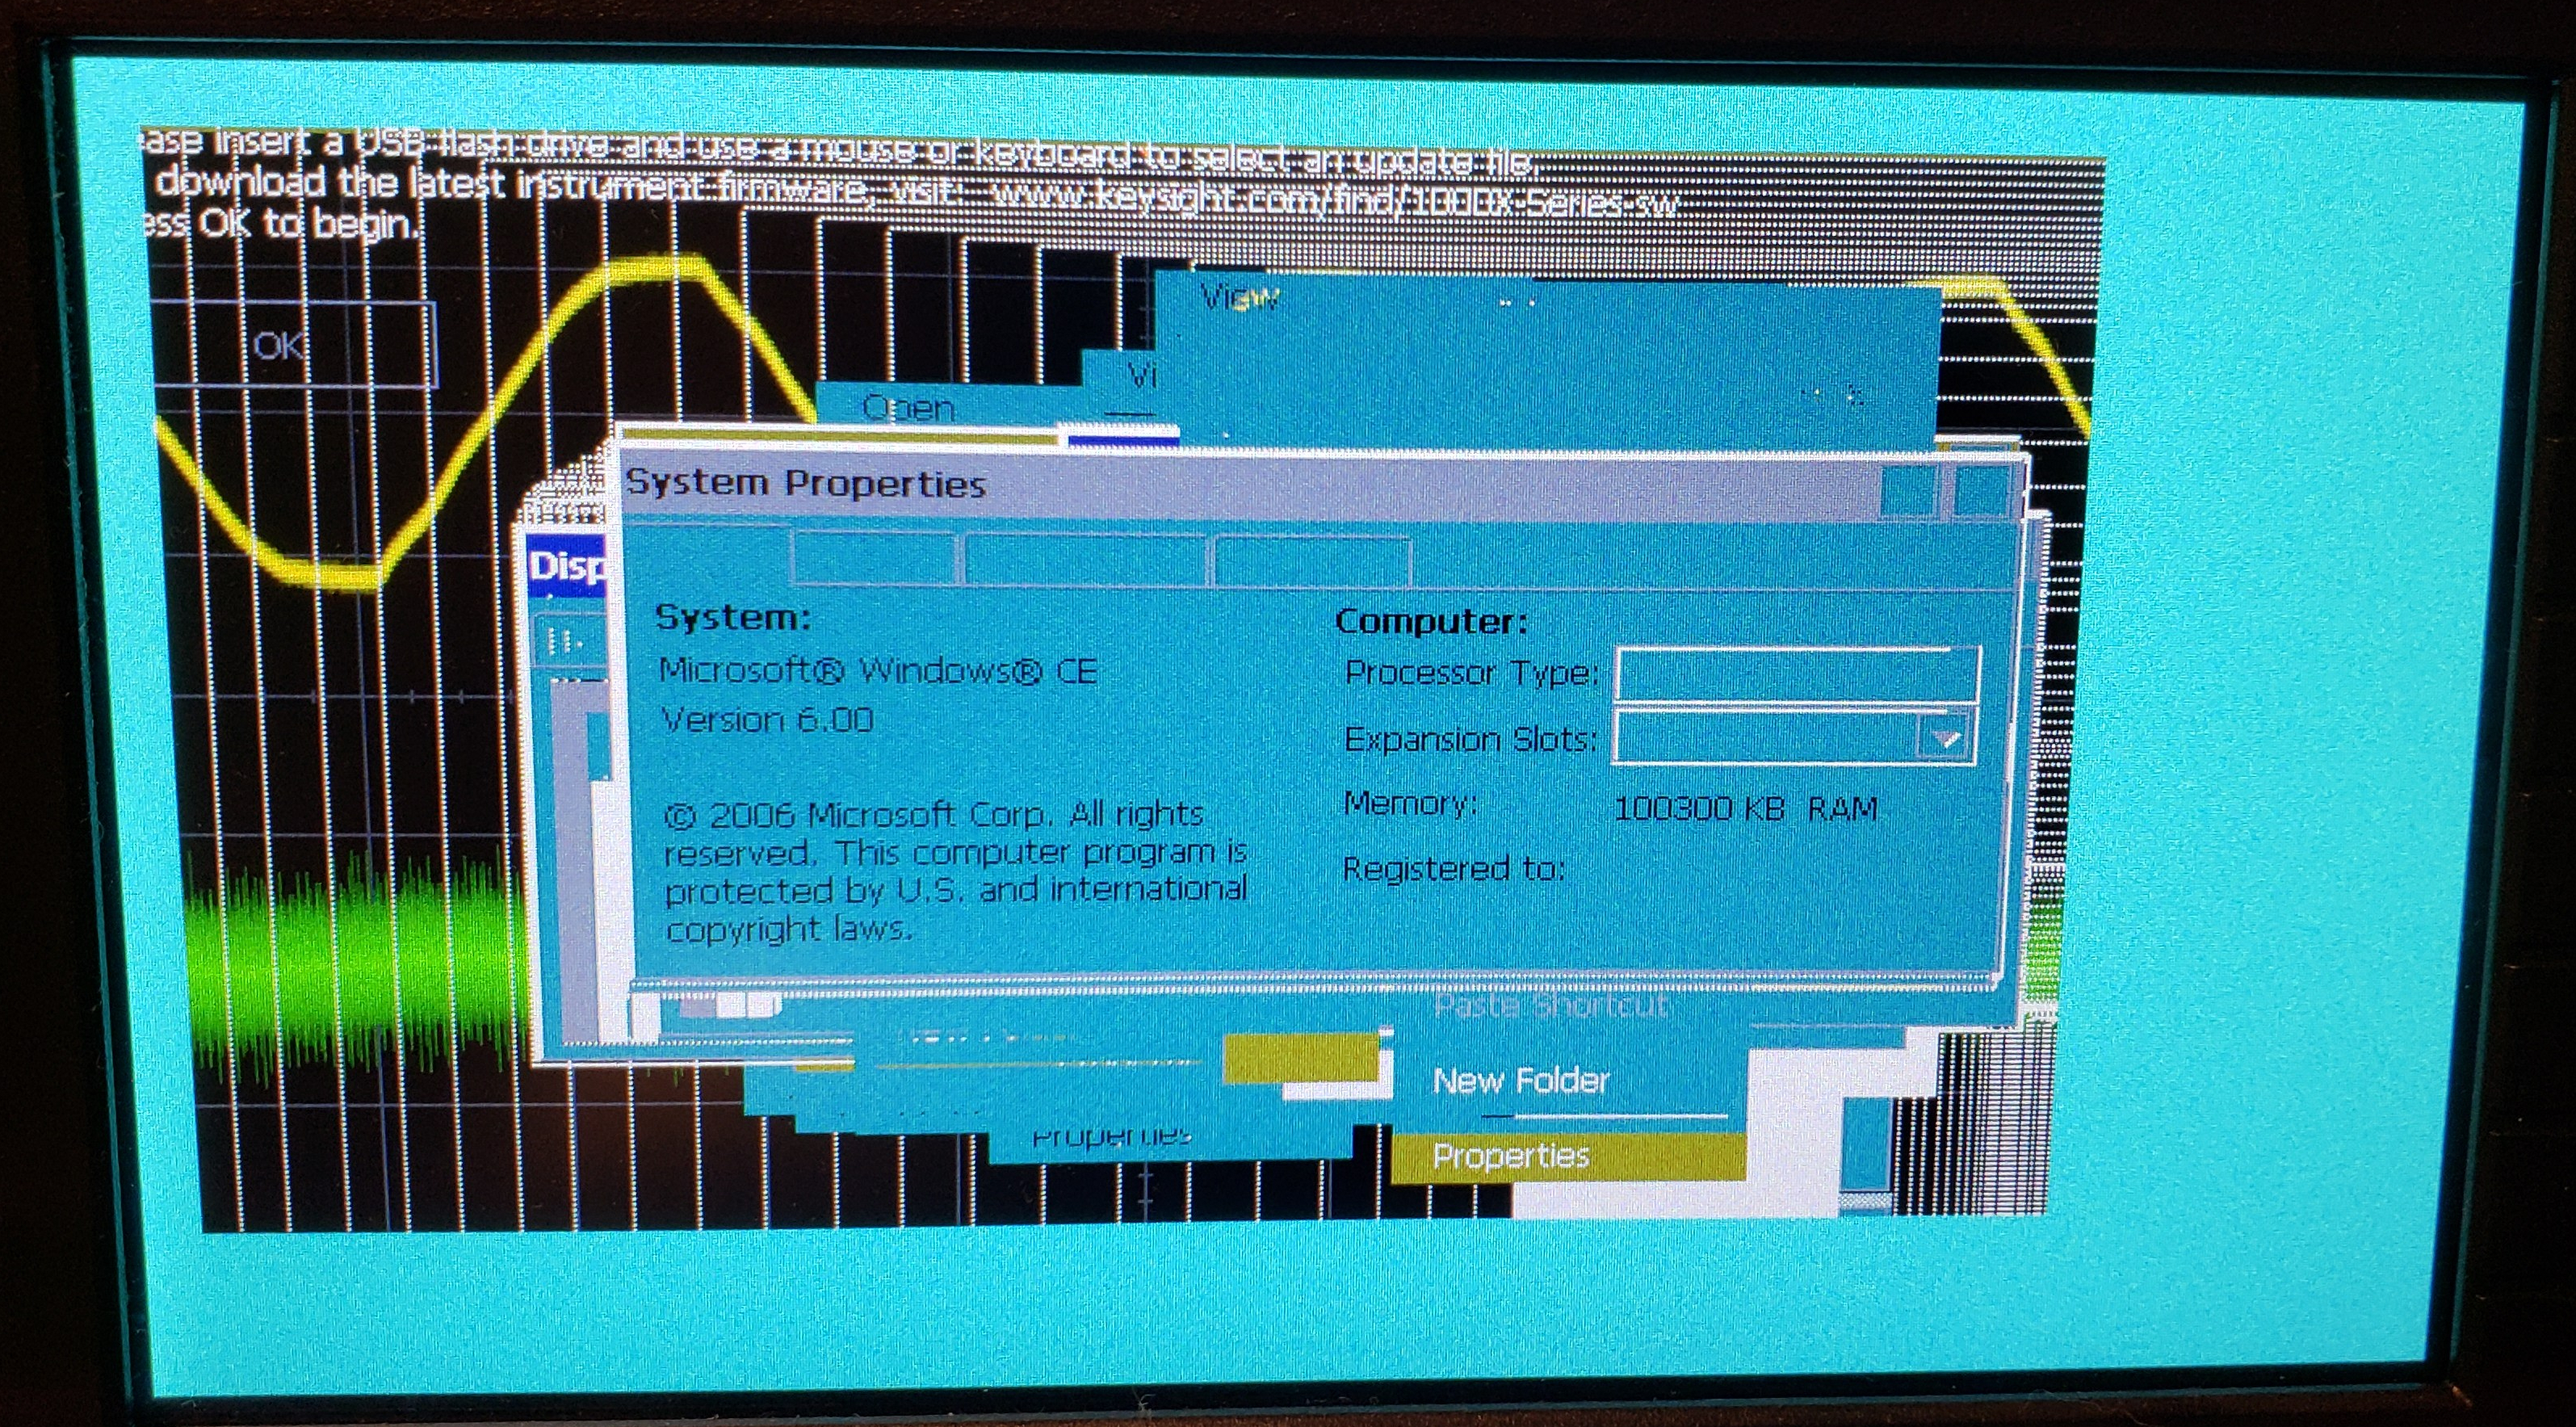Click New Folder in the context menu
The height and width of the screenshot is (1427, 2576).
pyautogui.click(x=1520, y=1081)
